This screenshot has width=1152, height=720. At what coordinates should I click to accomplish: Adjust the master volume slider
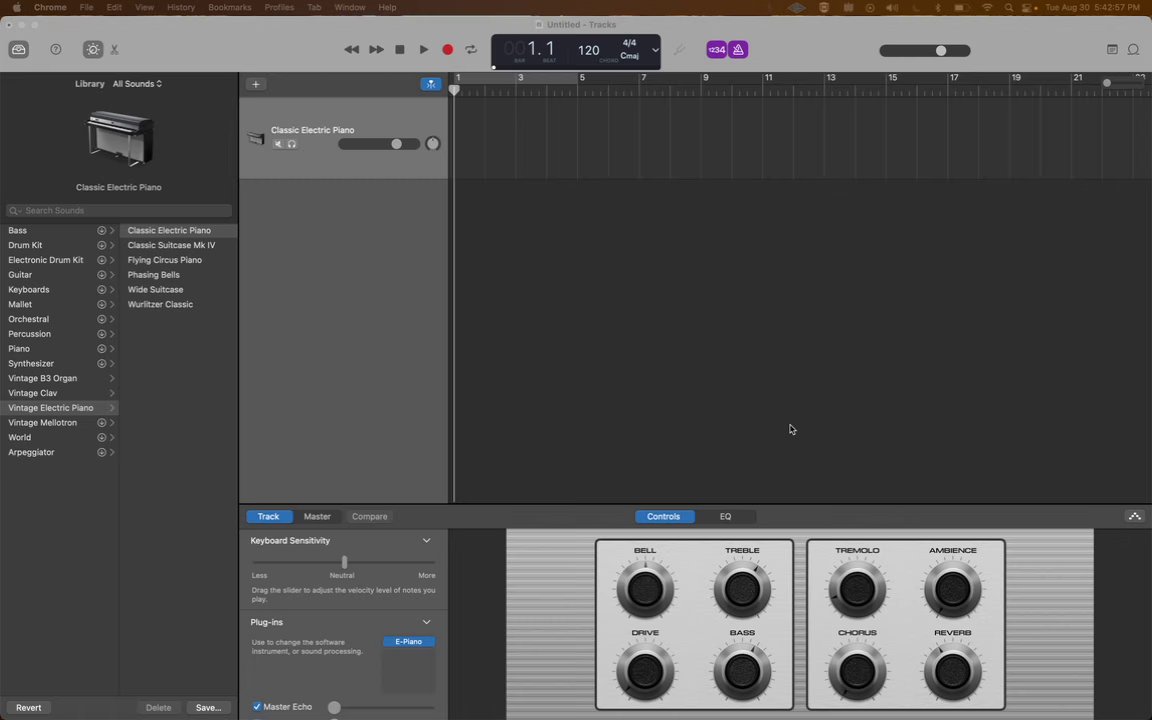coord(925,50)
